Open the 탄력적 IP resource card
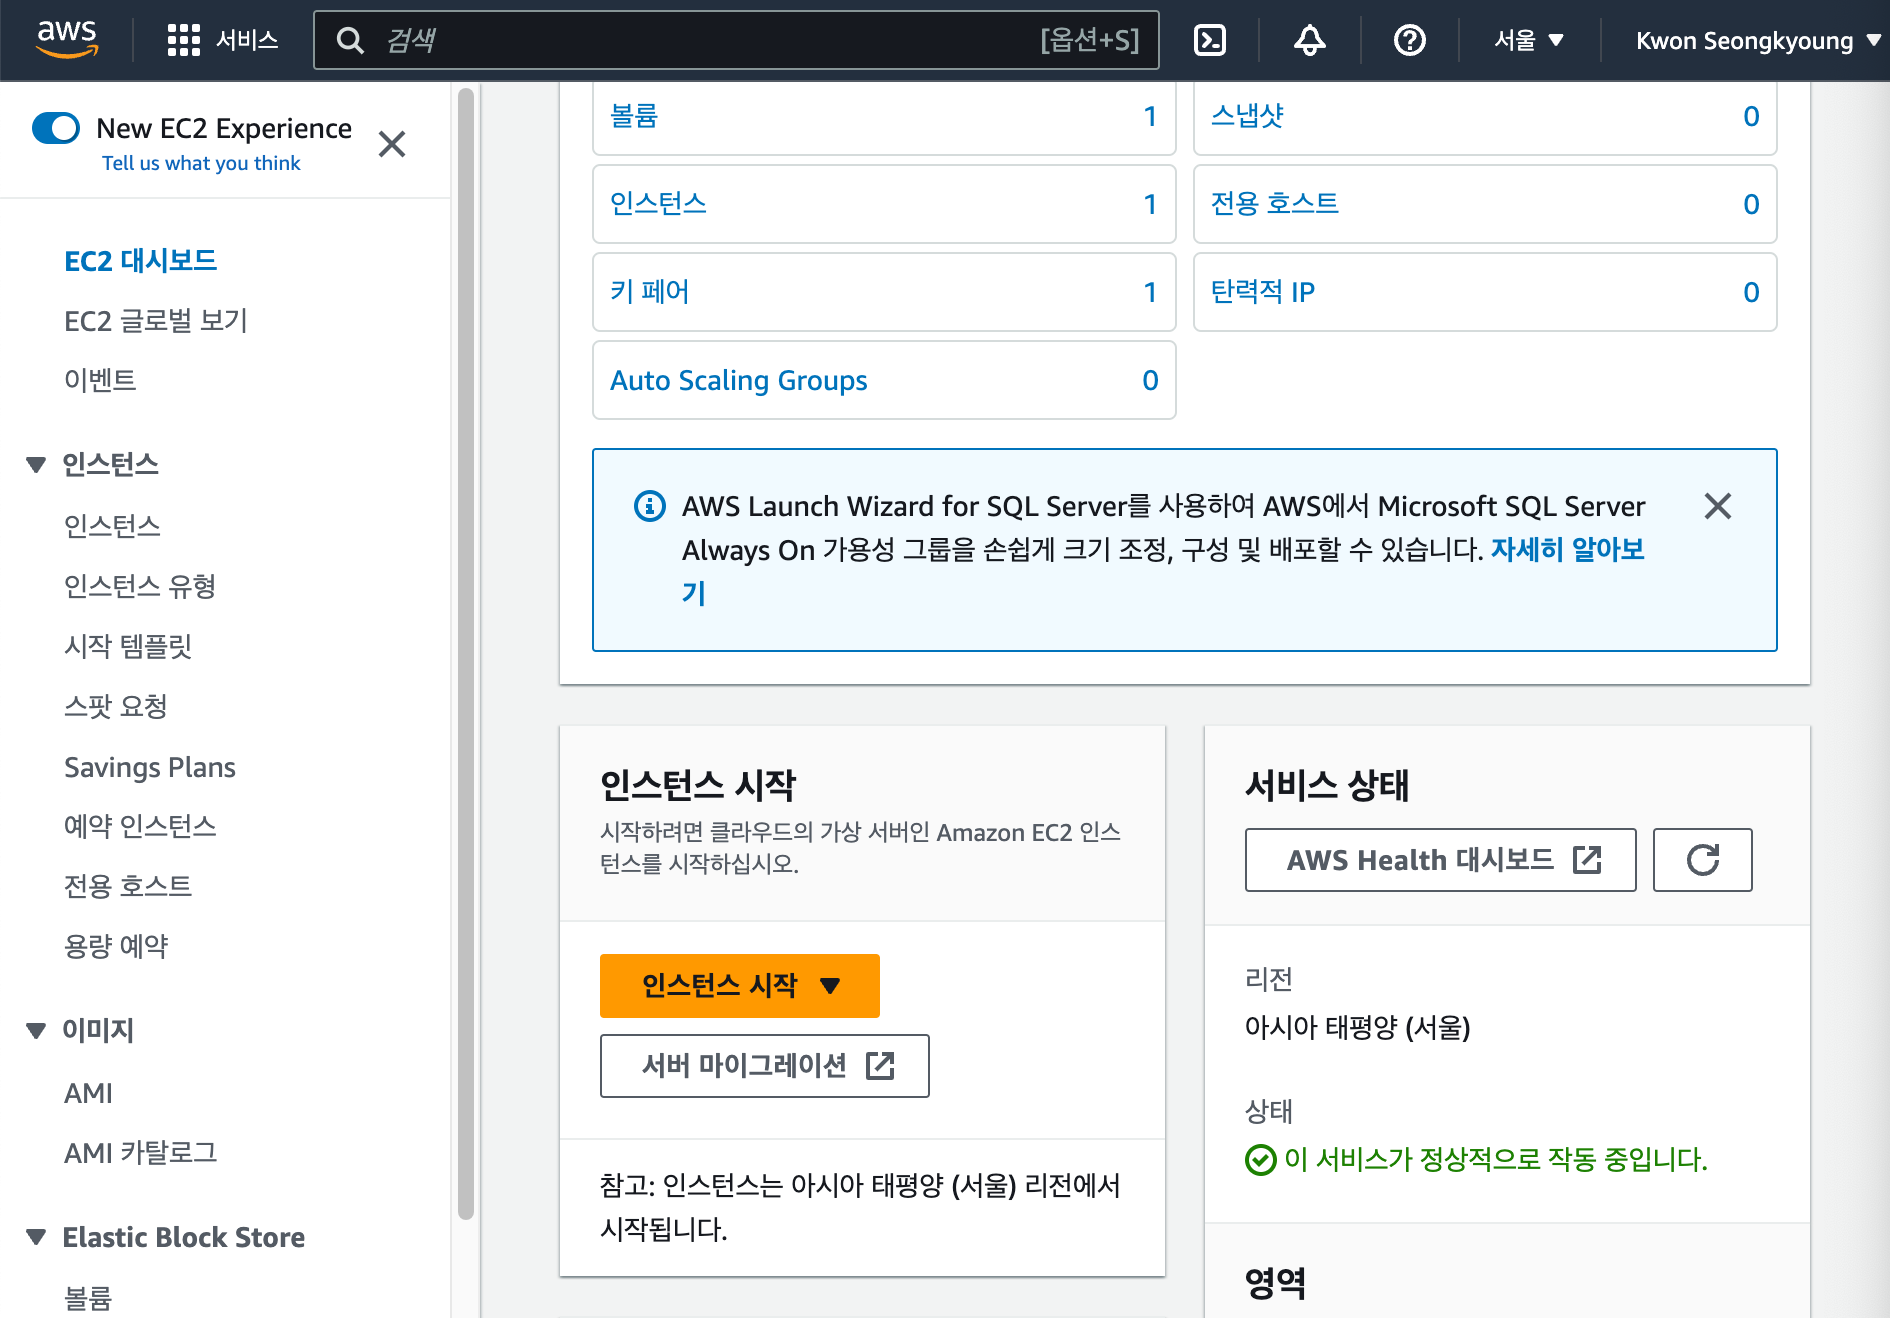The height and width of the screenshot is (1318, 1890). (1485, 292)
